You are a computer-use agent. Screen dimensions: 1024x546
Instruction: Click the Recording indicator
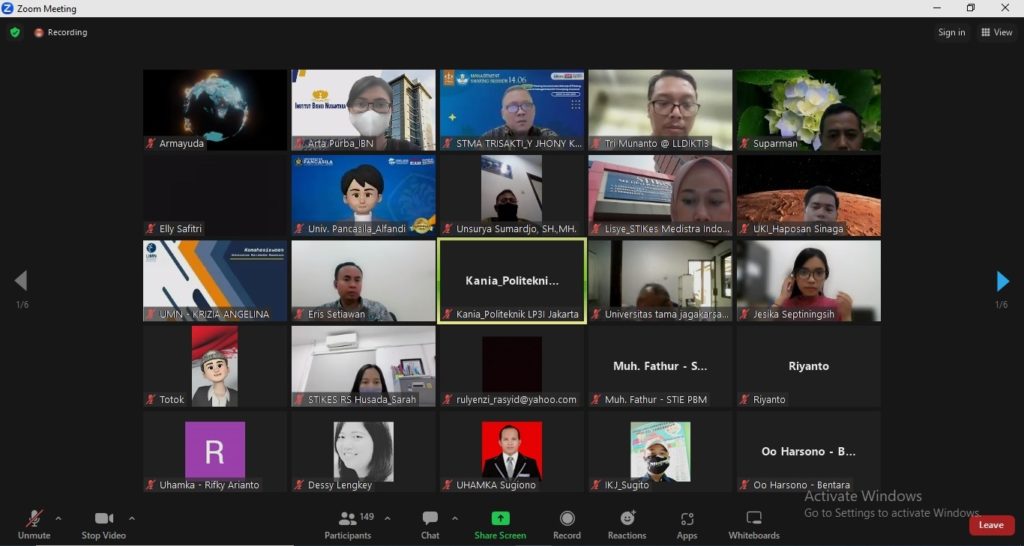coord(61,32)
